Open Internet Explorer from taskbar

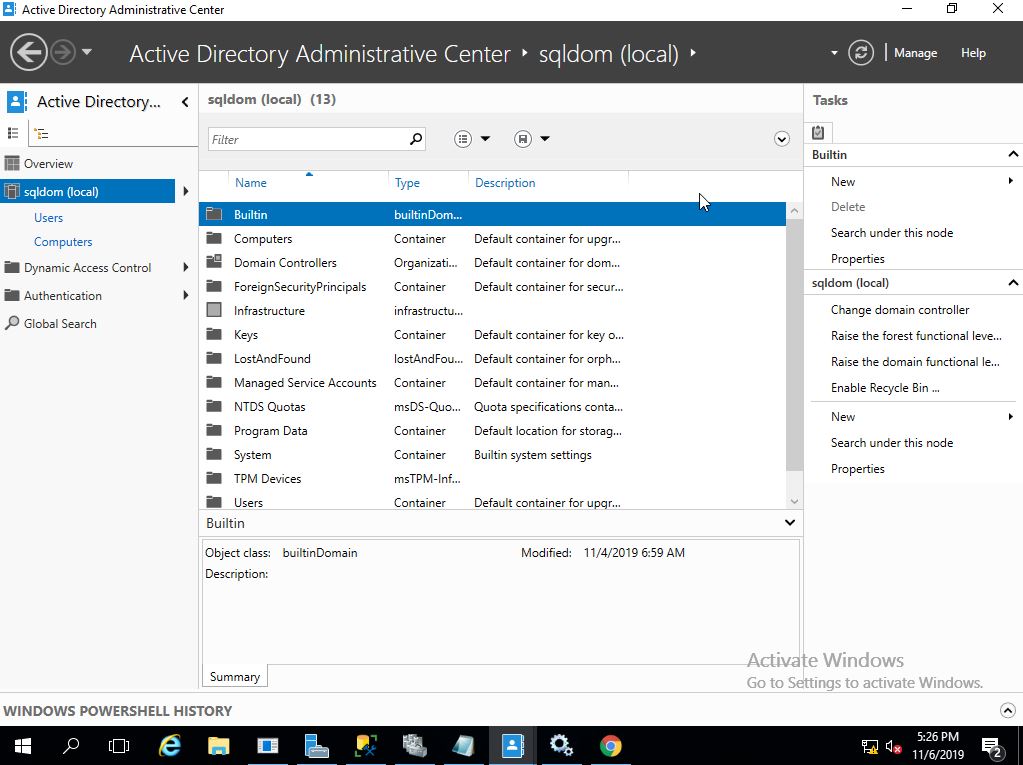[170, 745]
